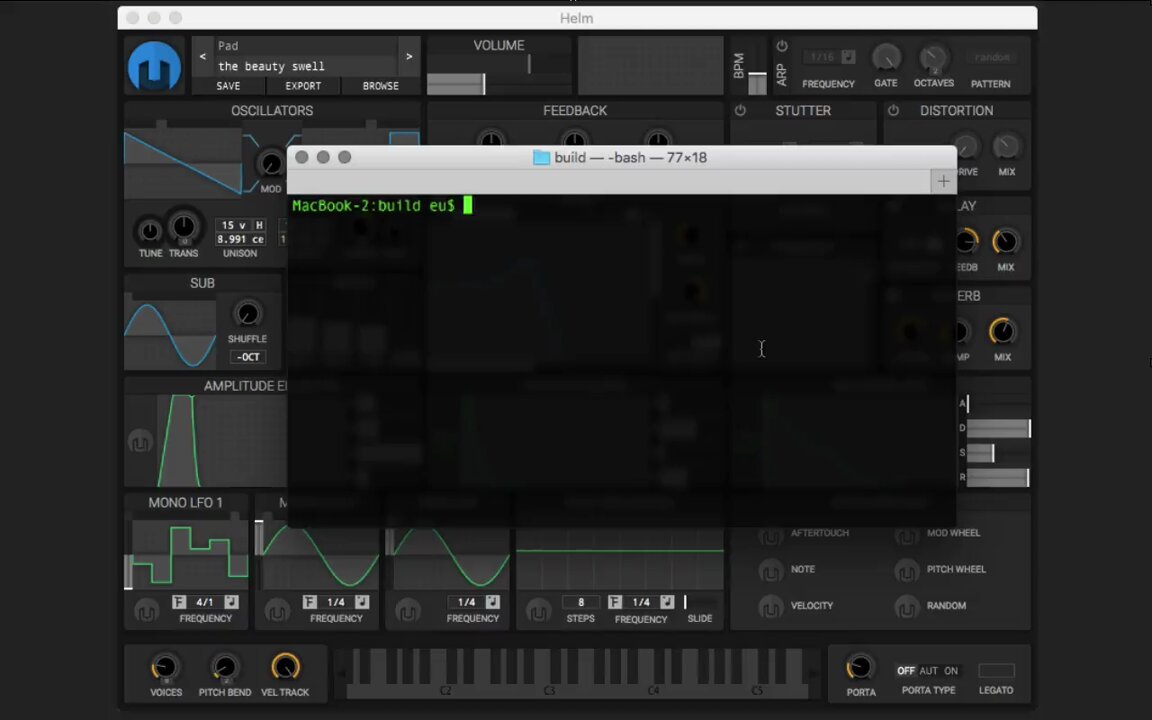
Task: Click the oscillator TUNE knob
Action: [x=150, y=231]
